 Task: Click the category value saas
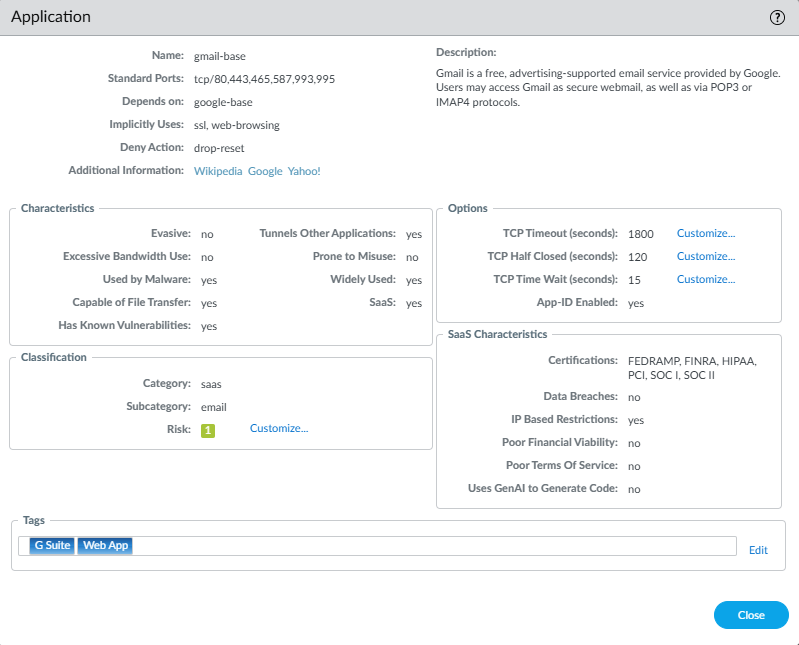tap(211, 384)
